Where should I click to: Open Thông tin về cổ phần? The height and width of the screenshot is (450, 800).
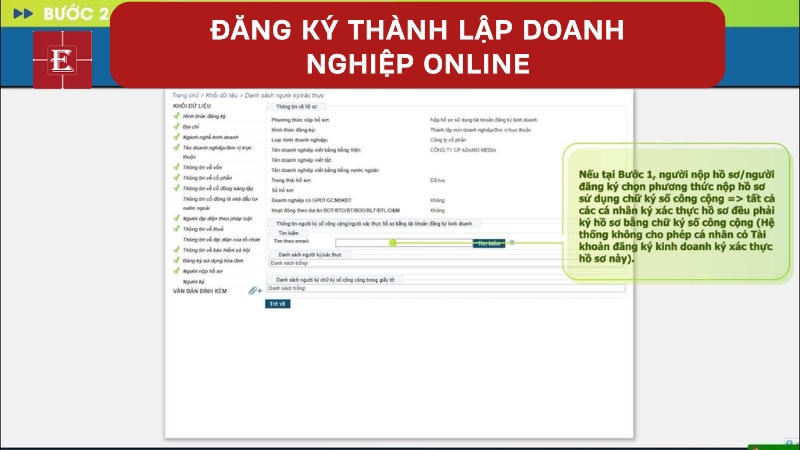[x=207, y=178]
